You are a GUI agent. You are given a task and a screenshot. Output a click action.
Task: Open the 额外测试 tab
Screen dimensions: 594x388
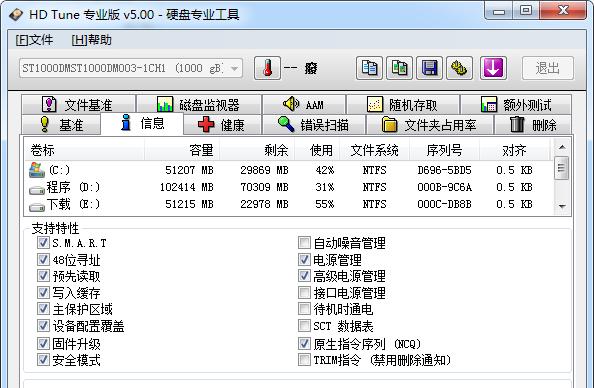pos(516,105)
